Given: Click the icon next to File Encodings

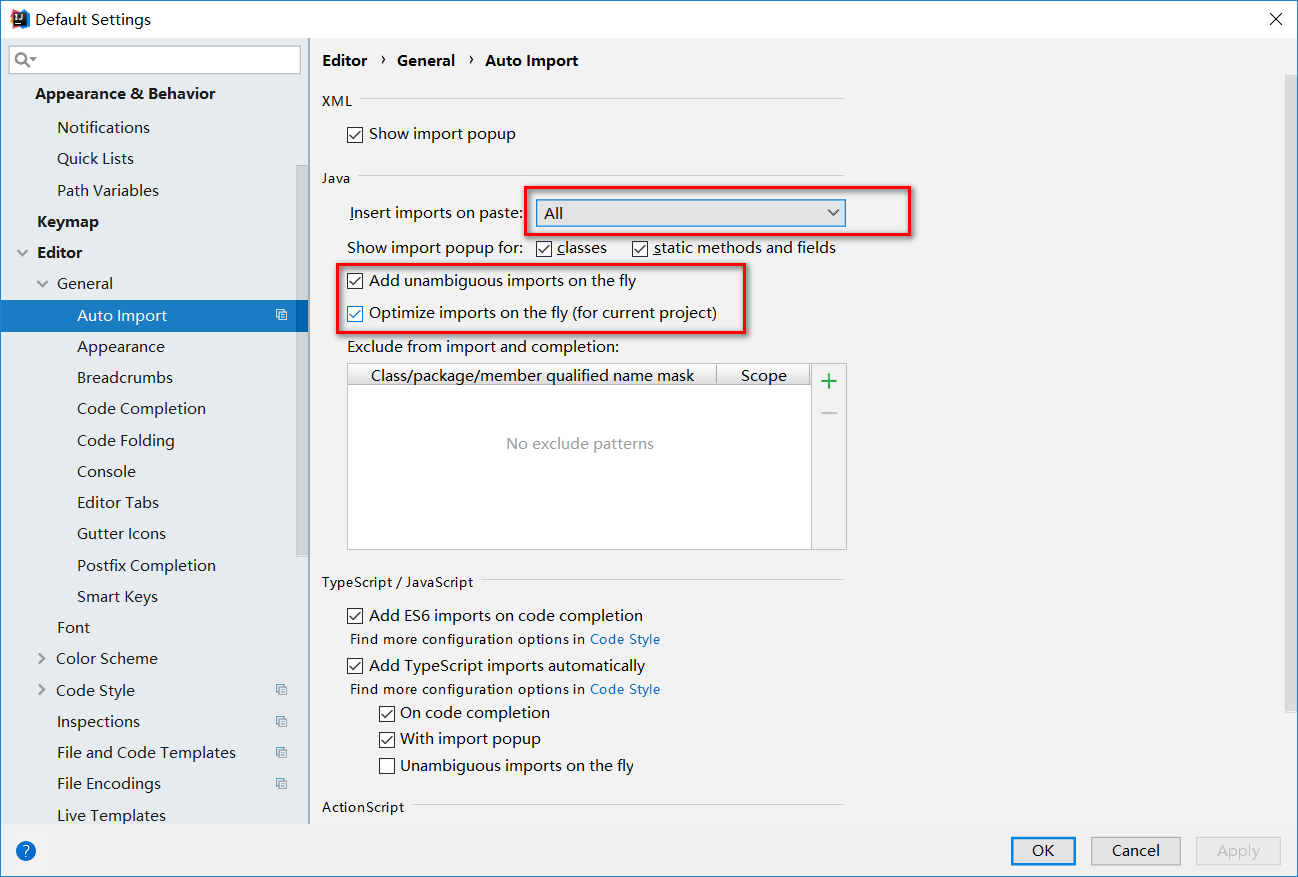Looking at the screenshot, I should (281, 784).
